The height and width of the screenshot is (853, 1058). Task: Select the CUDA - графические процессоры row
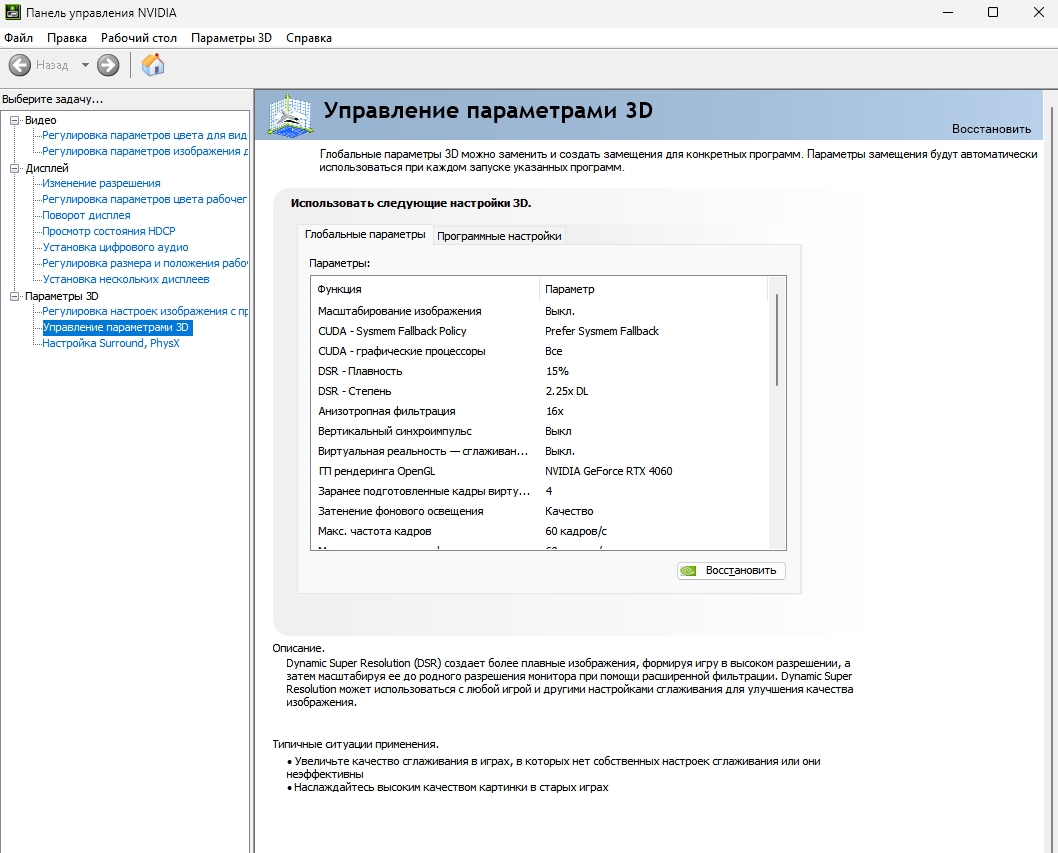540,352
